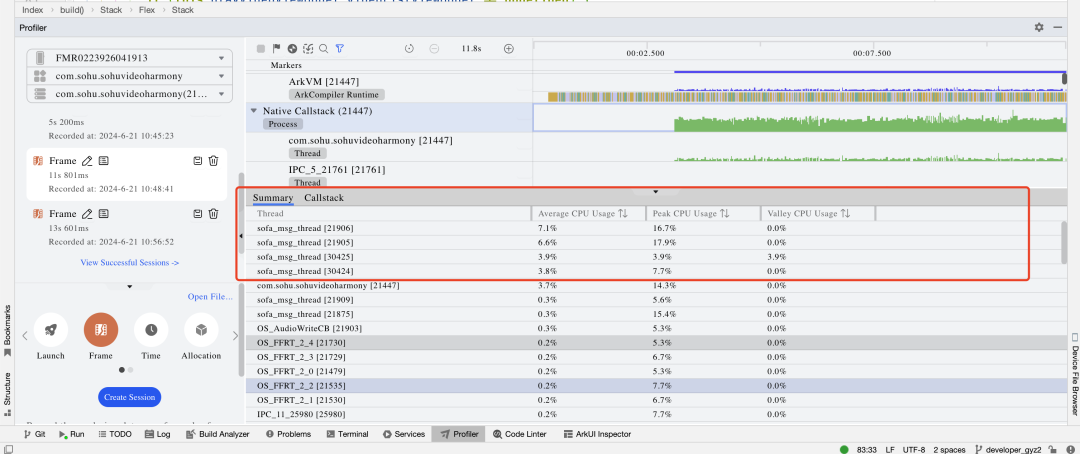Switch to the Callstack tab
Viewport: 1080px width, 454px height.
(324, 198)
